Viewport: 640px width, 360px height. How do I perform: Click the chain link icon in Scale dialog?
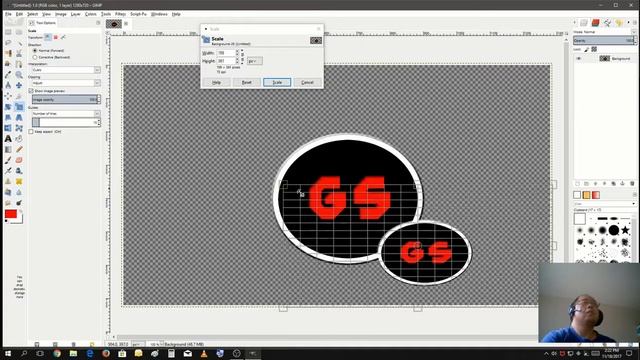pyautogui.click(x=242, y=57)
